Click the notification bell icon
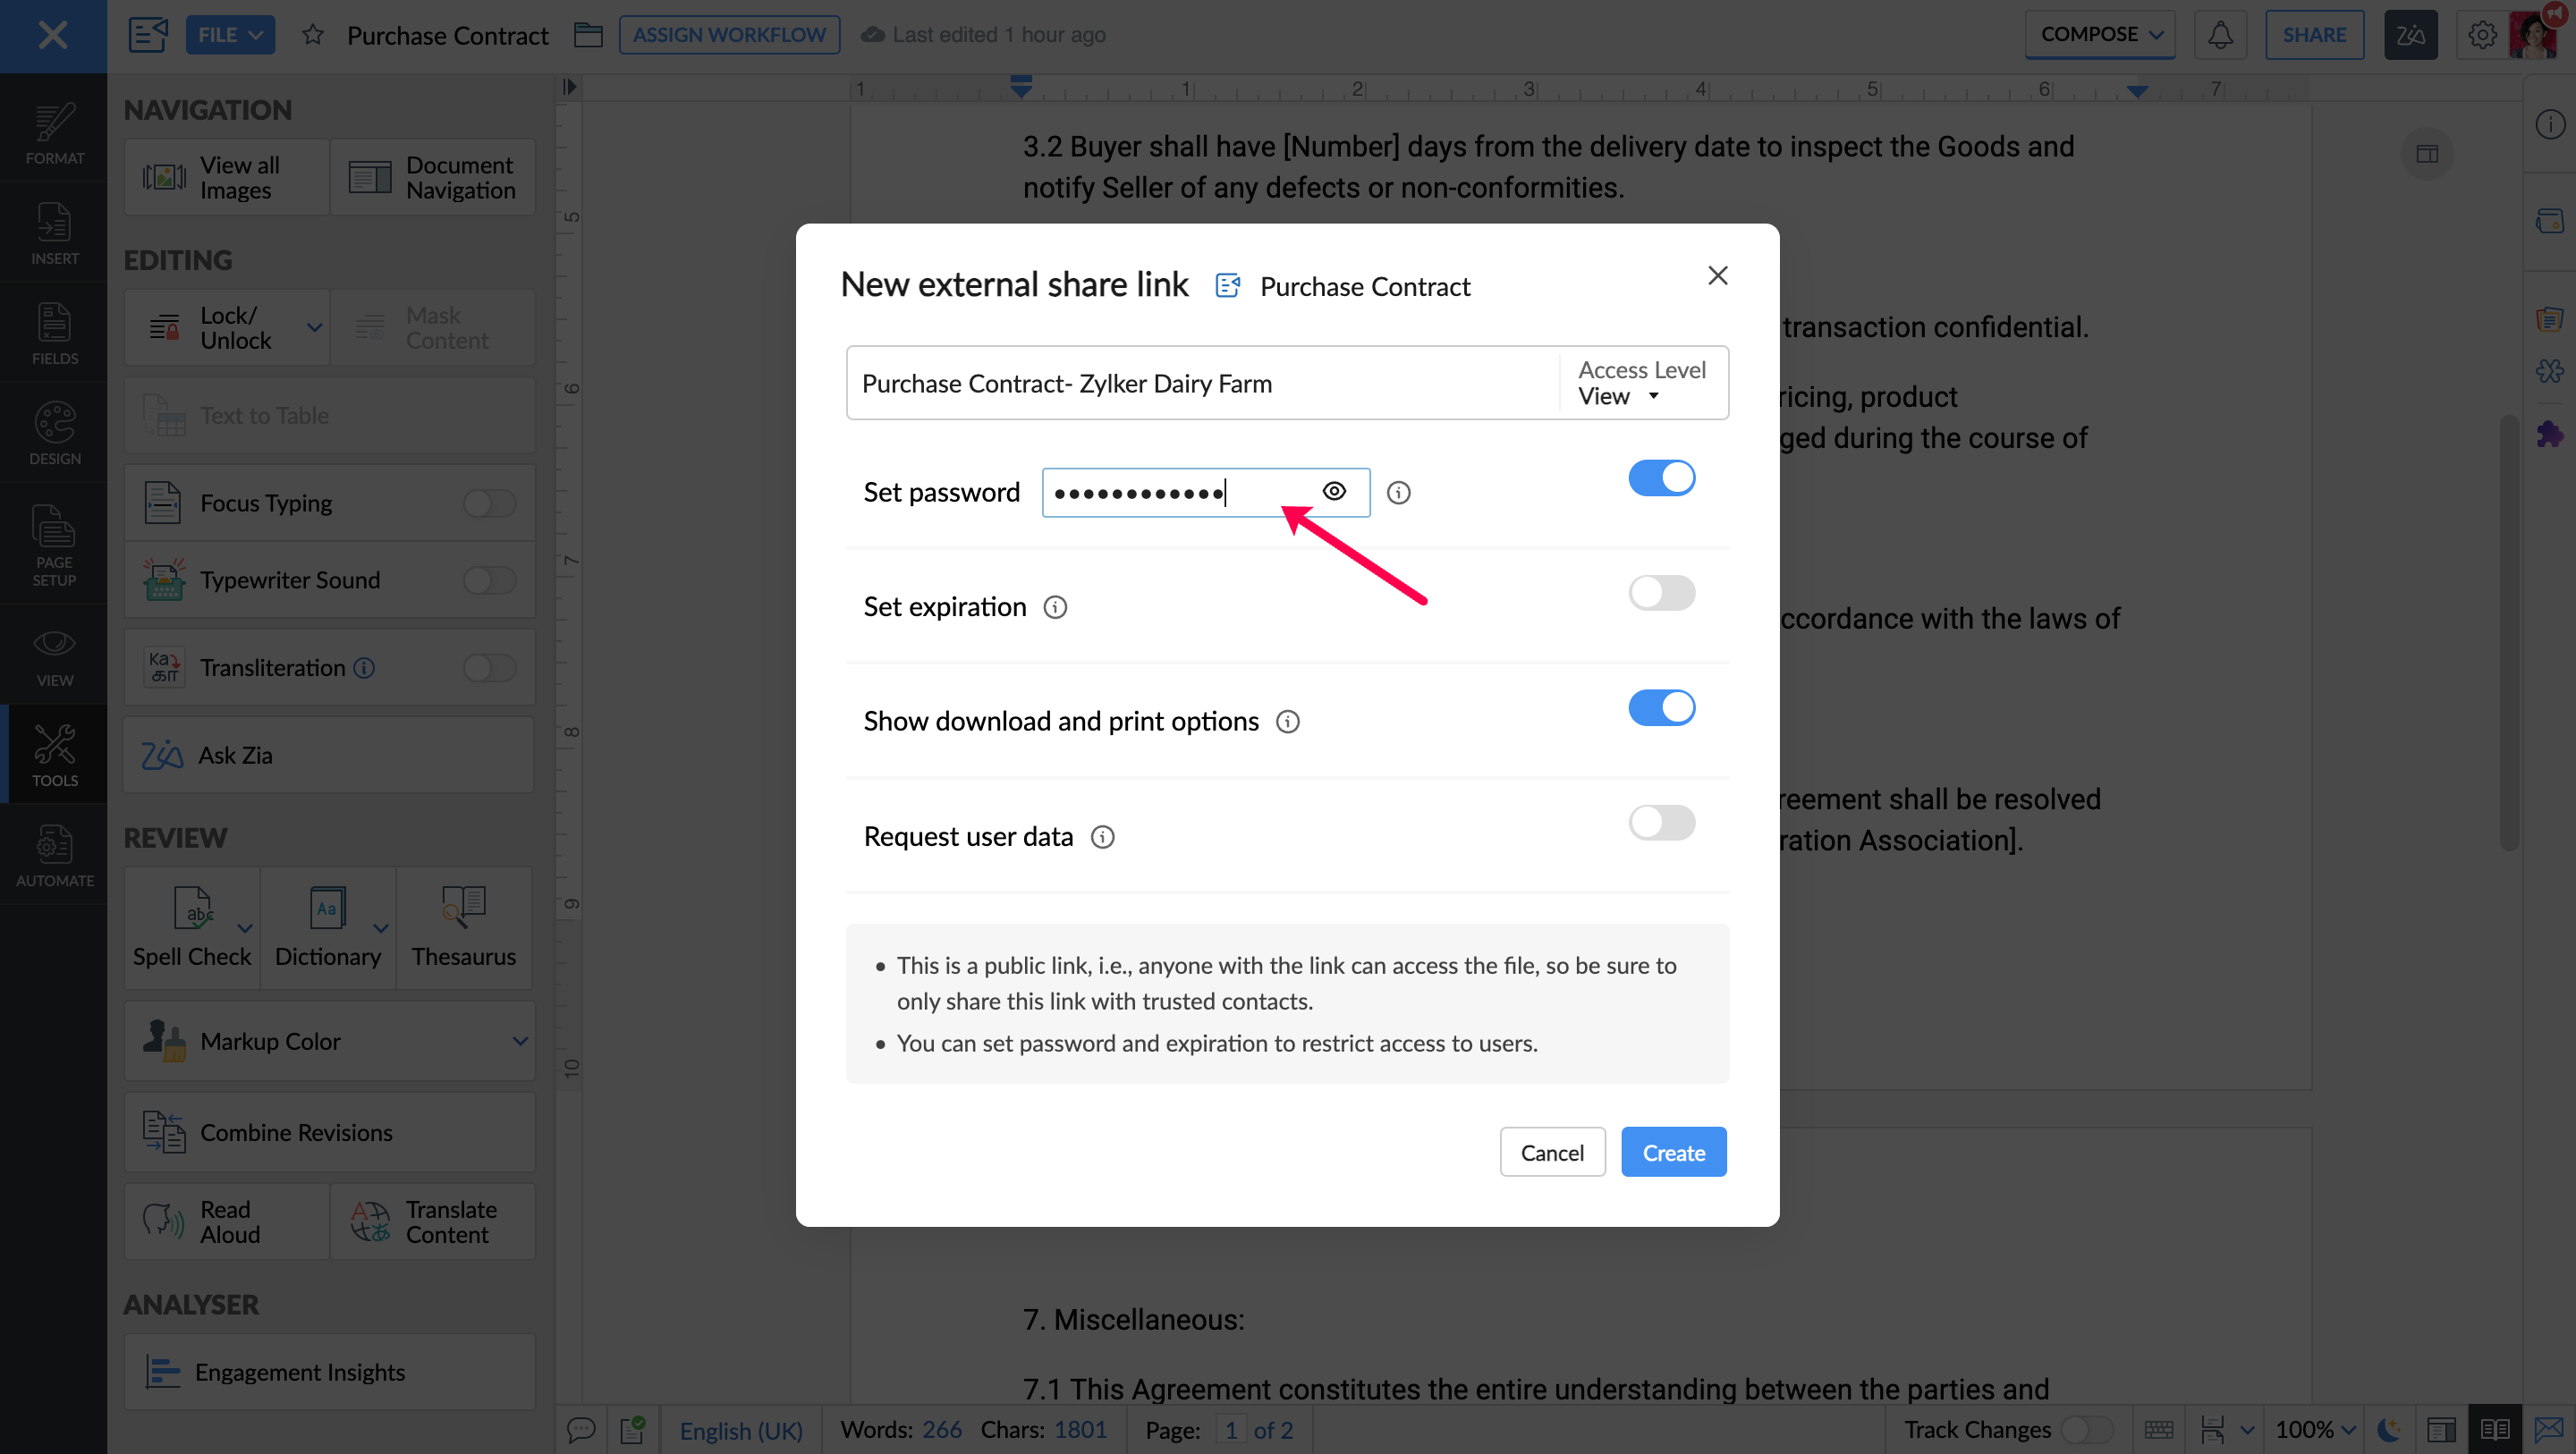Viewport: 2576px width, 1454px height. pos(2219,35)
